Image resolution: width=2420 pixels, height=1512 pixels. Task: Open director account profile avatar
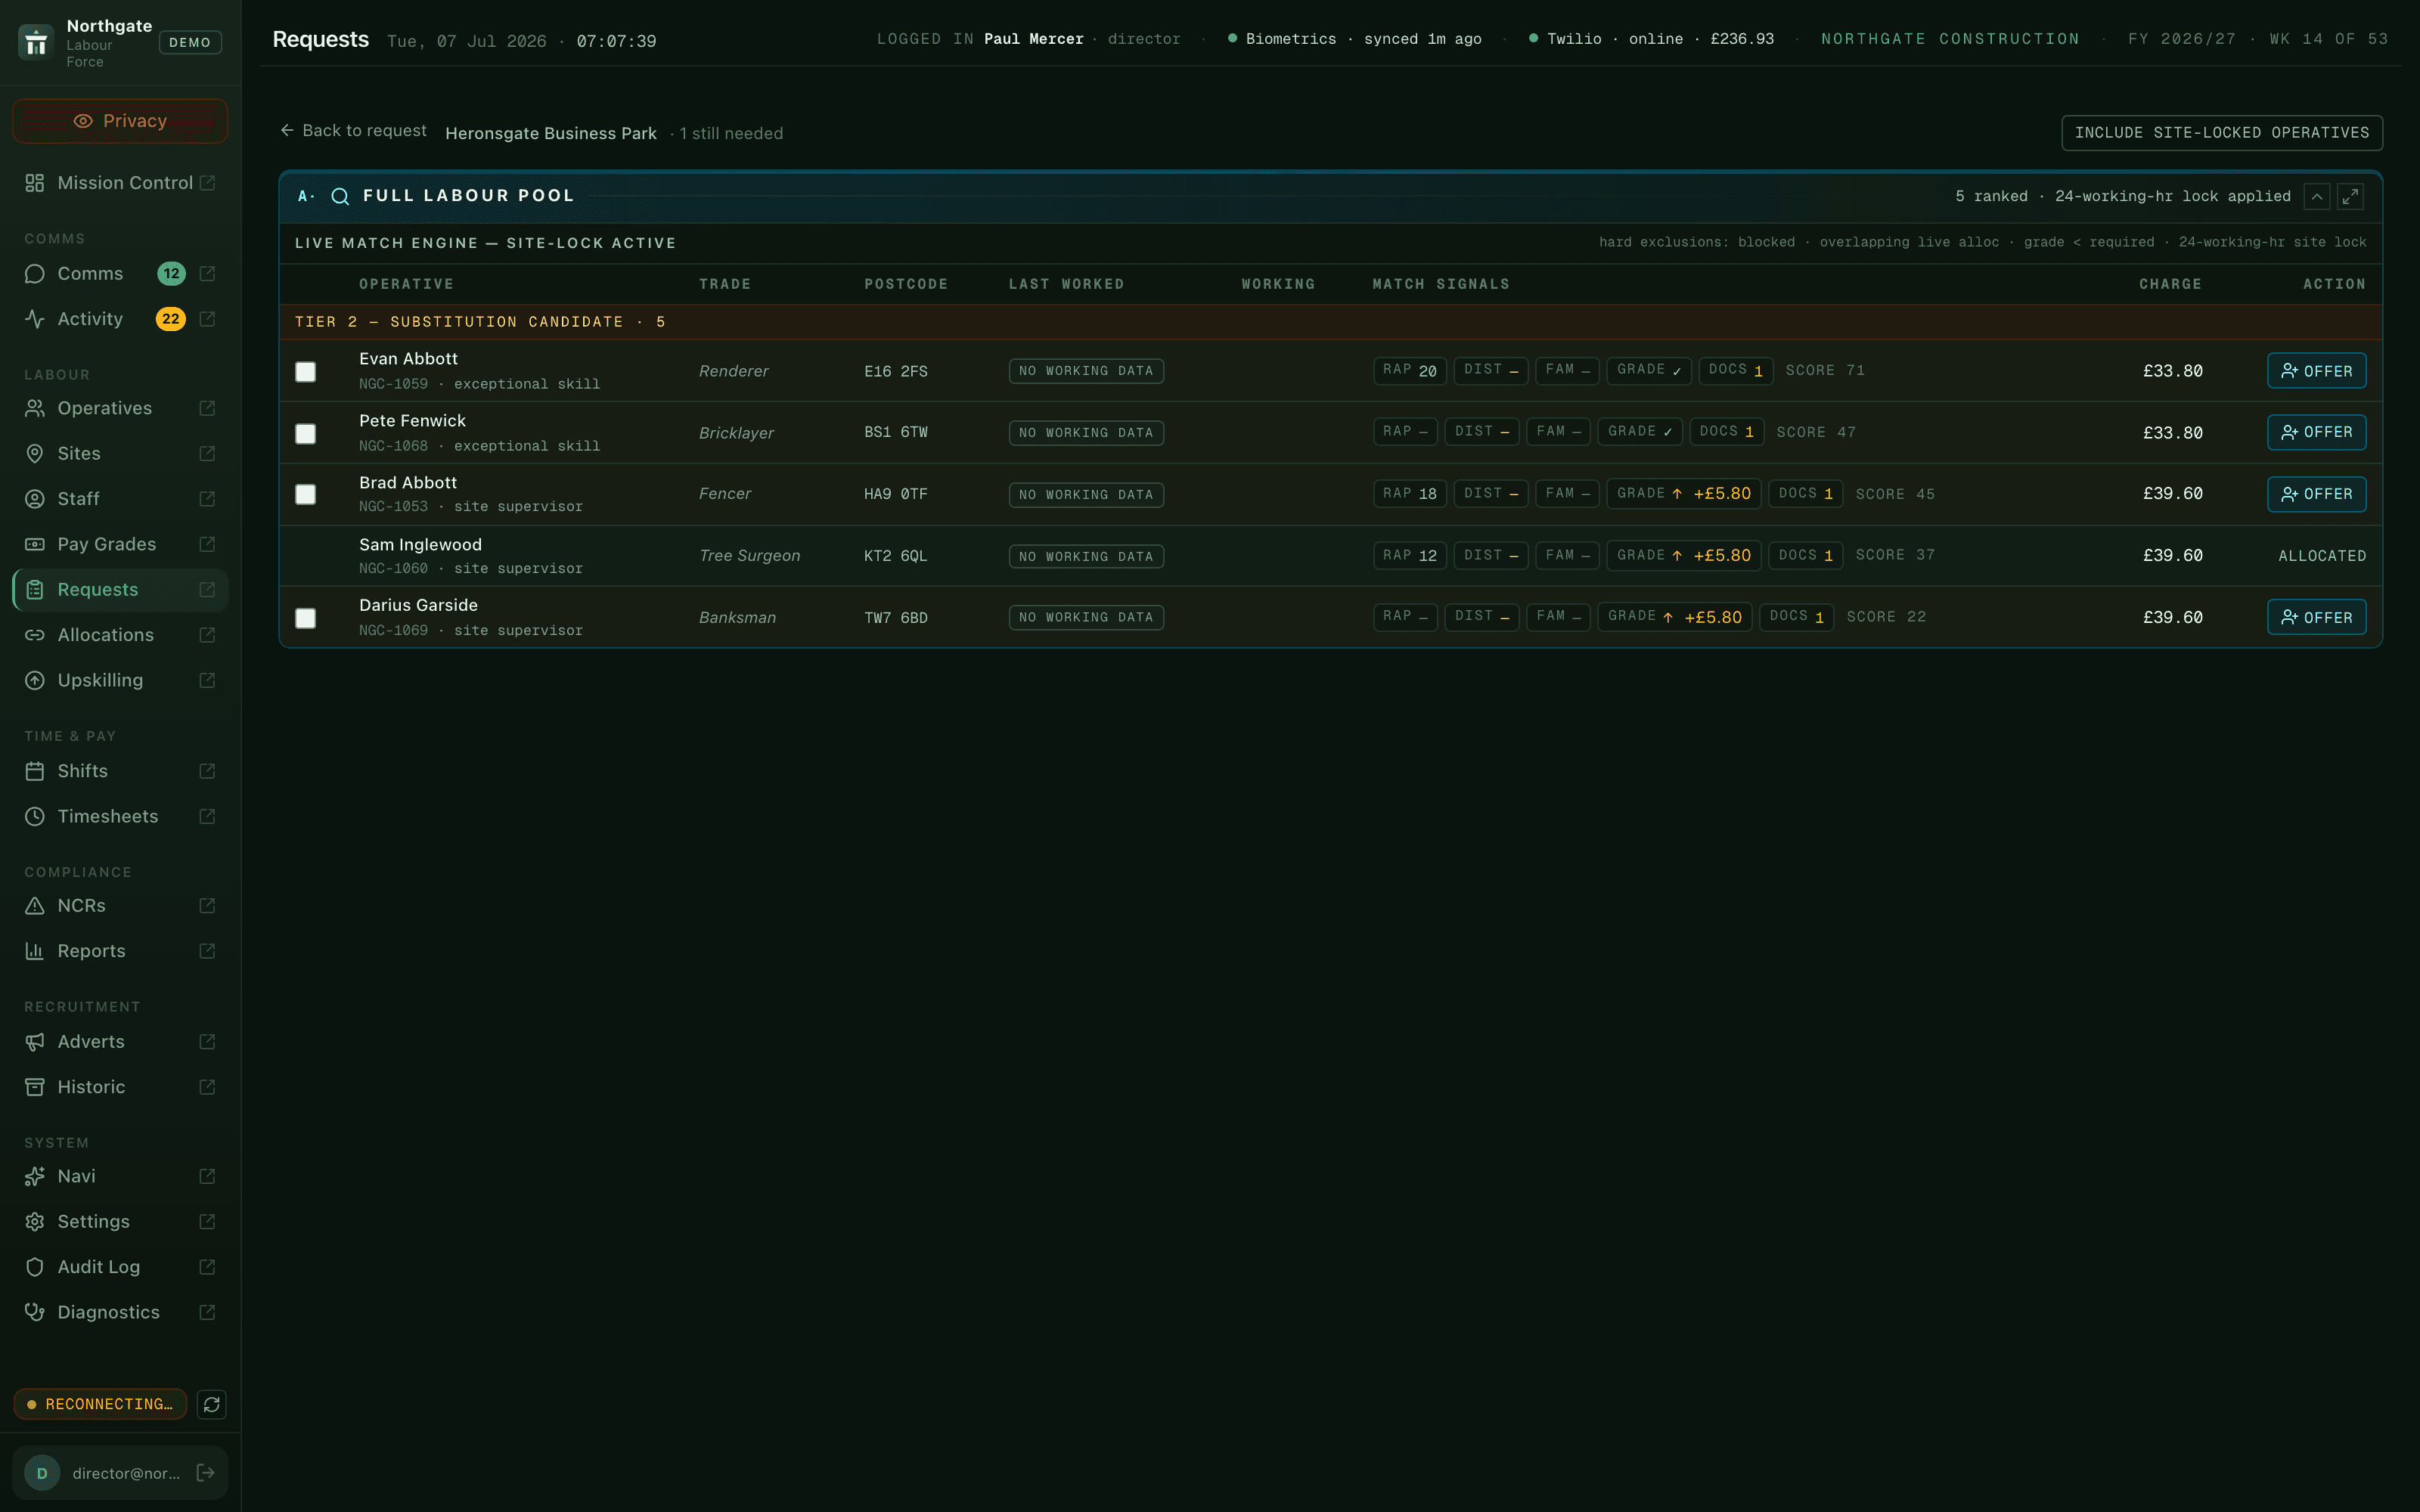[x=42, y=1473]
